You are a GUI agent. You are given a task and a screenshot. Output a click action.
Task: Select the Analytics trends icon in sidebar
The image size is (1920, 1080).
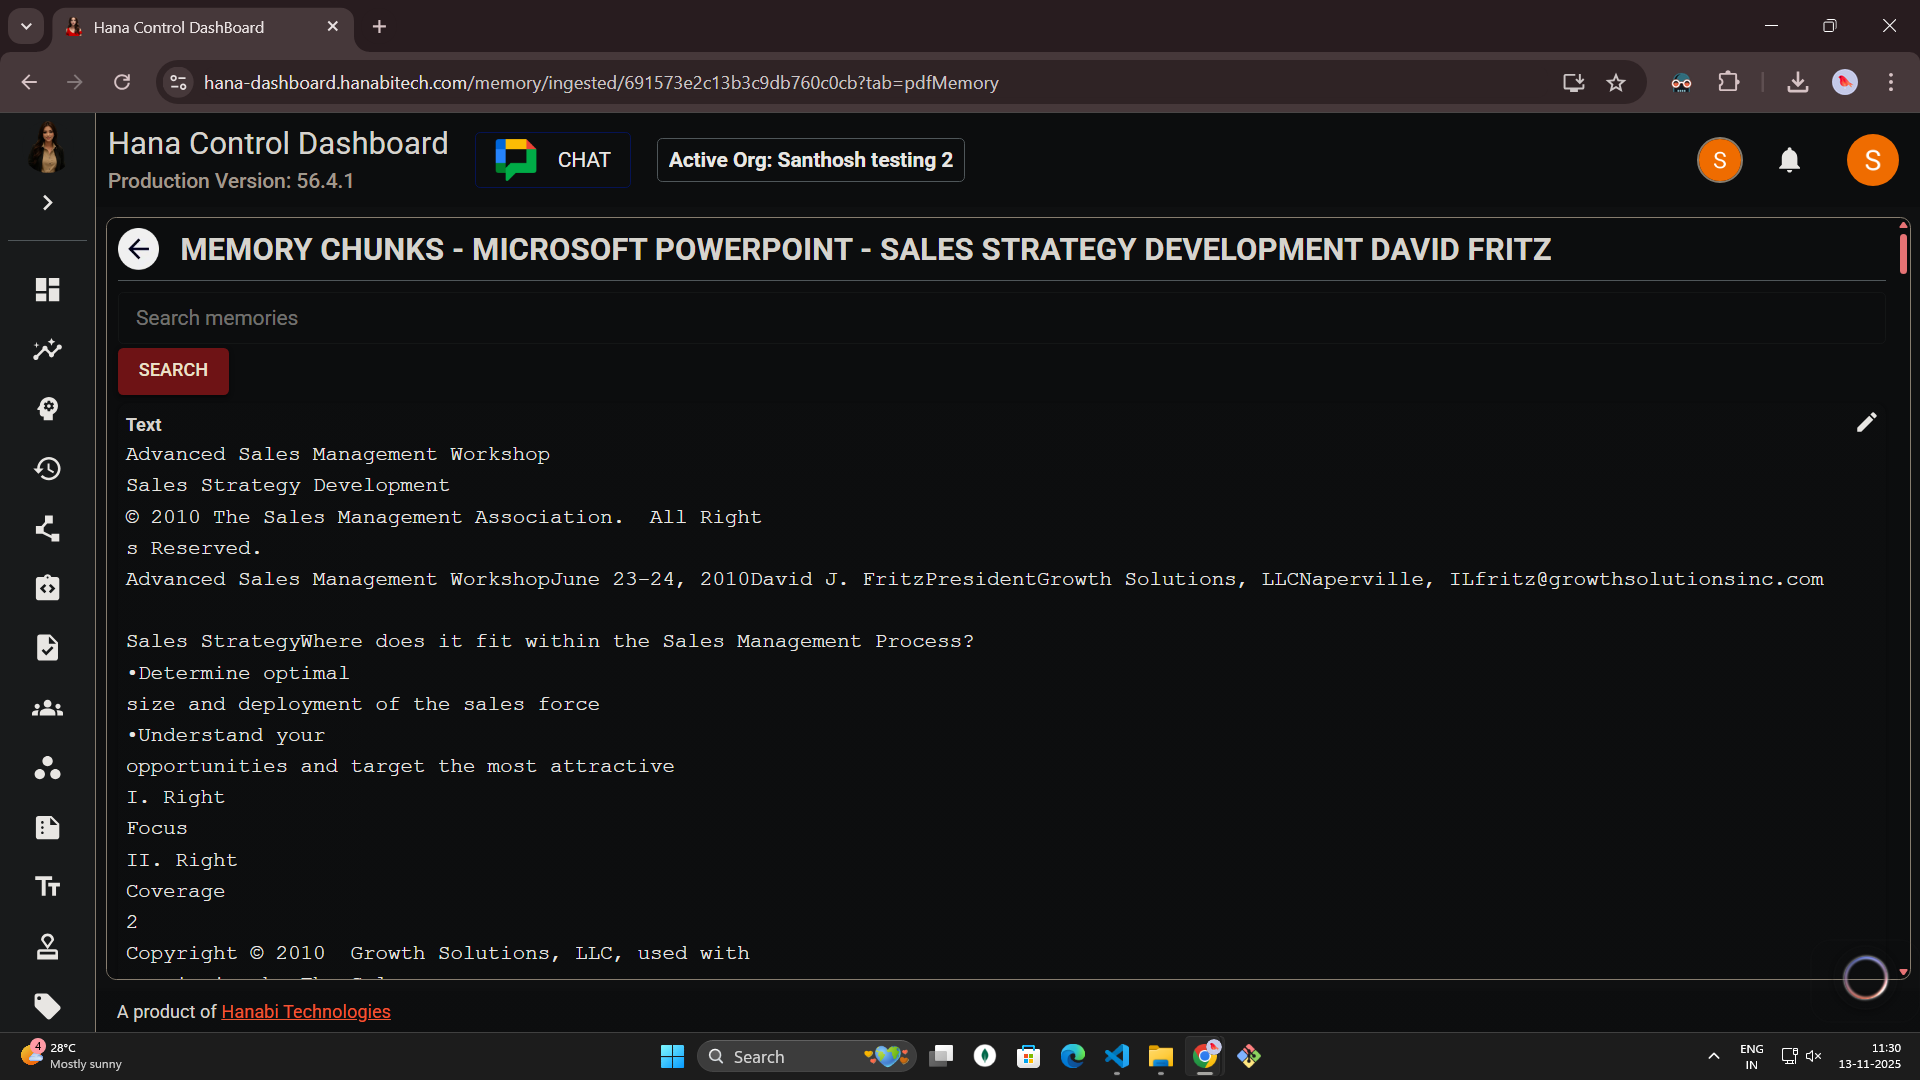point(47,350)
